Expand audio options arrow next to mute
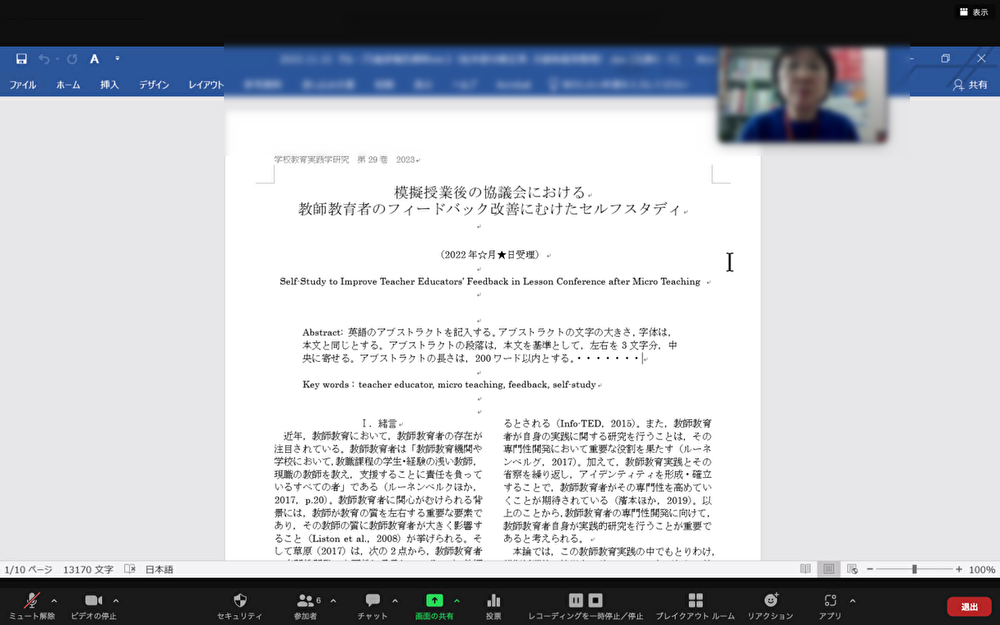Screen dimensions: 1000x625 pyautogui.click(x=54, y=600)
